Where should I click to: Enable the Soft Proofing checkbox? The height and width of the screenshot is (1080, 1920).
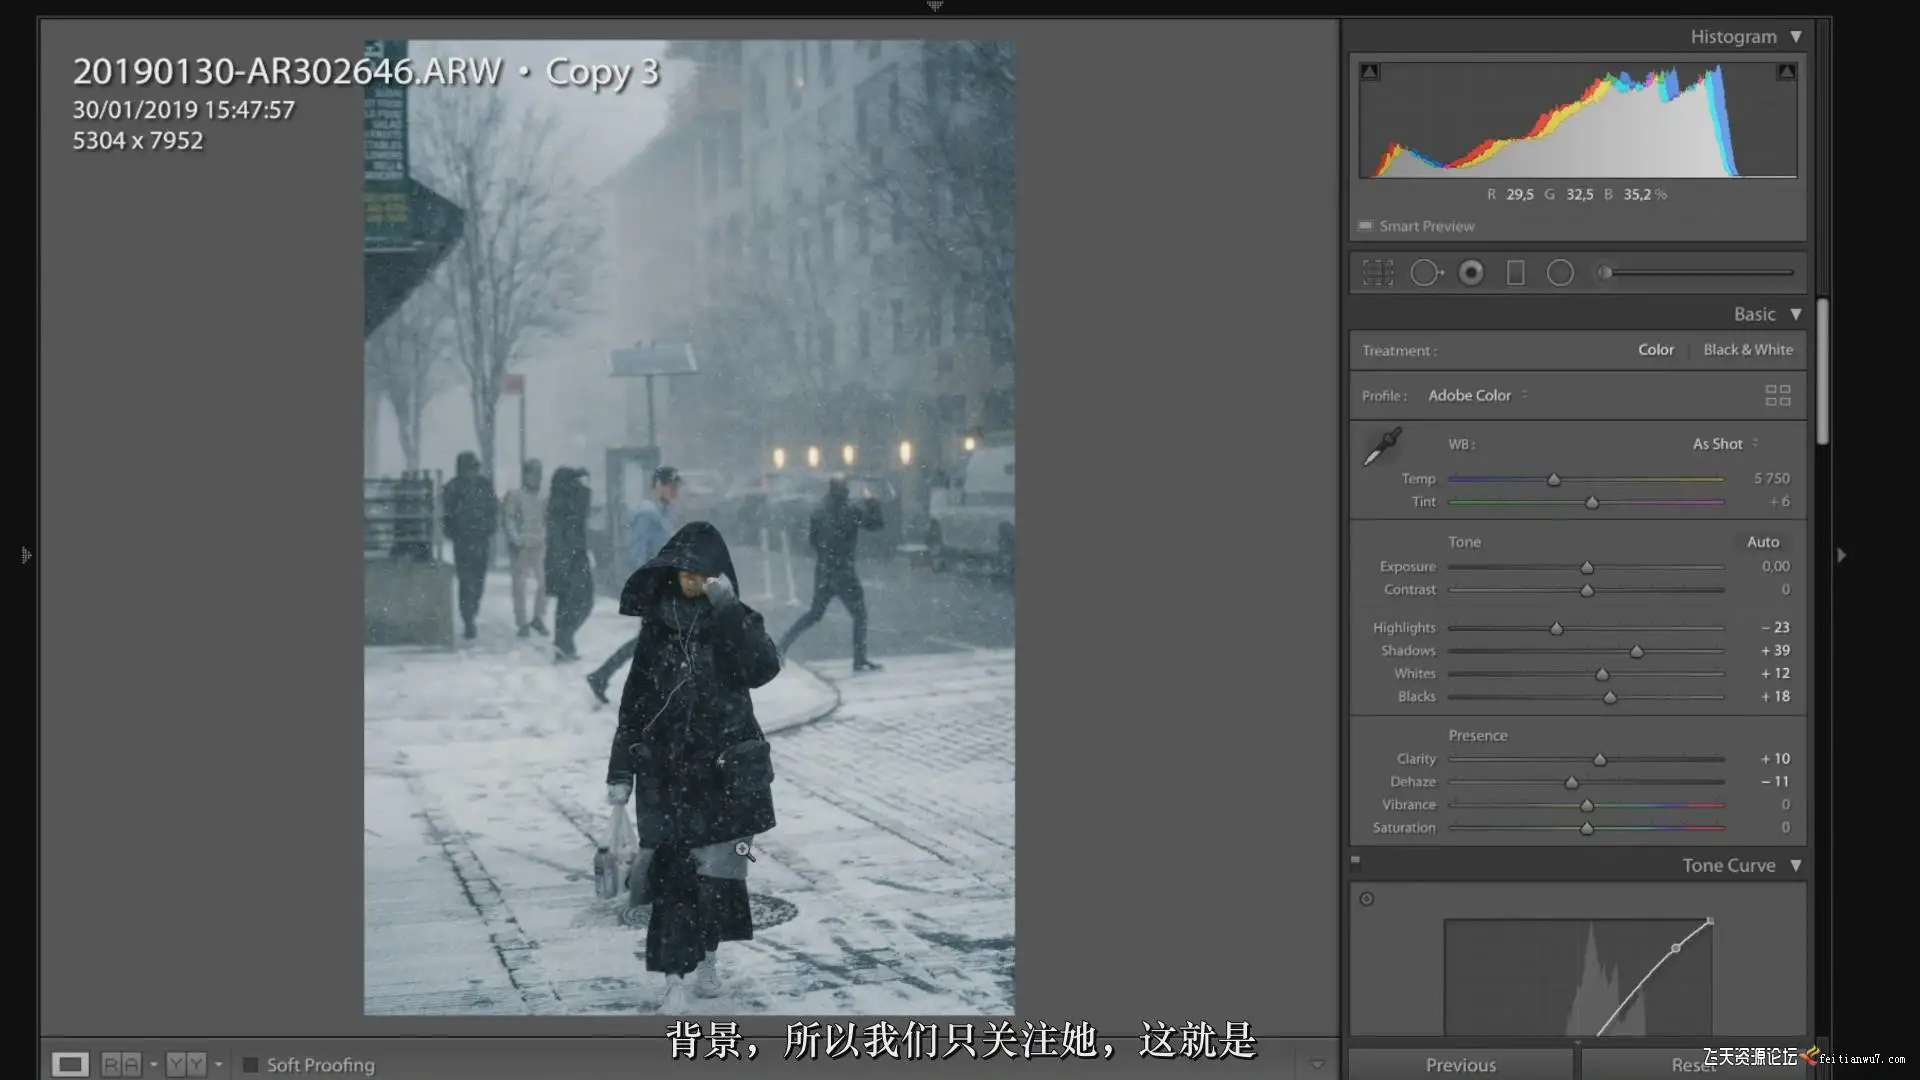tap(251, 1065)
